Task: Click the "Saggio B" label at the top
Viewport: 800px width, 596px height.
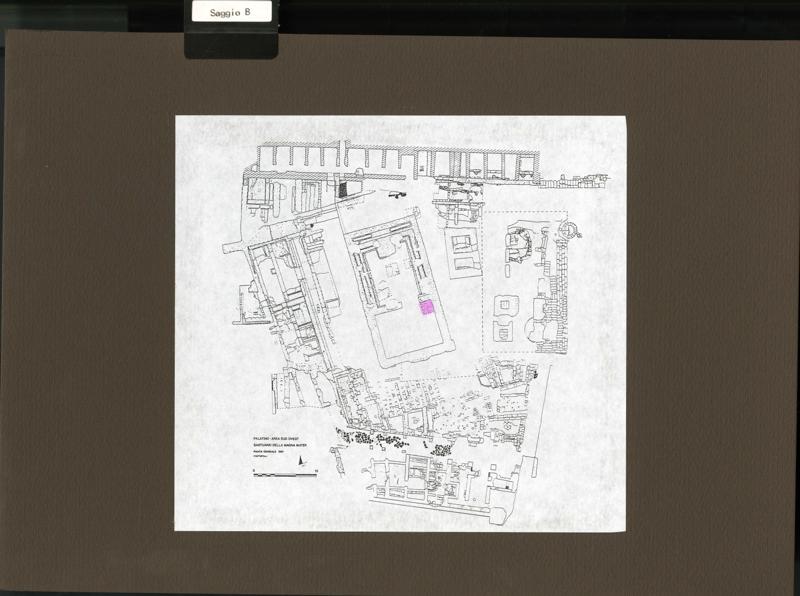Action: [x=231, y=12]
